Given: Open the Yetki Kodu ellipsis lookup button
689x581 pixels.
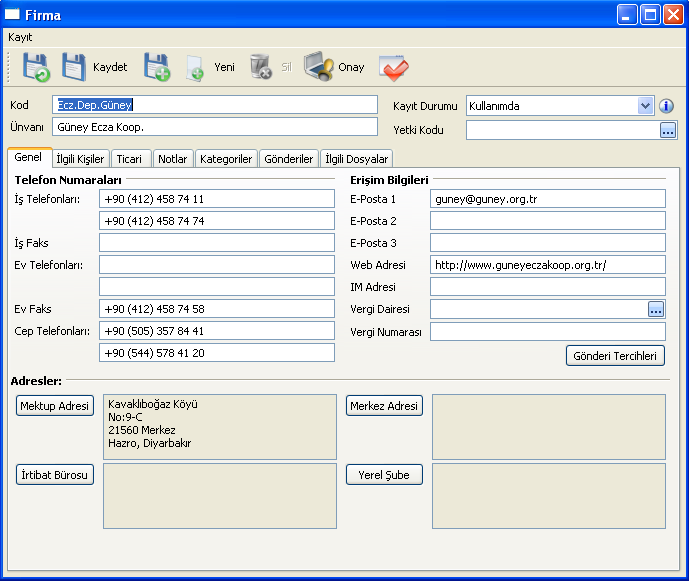Looking at the screenshot, I should point(668,131).
